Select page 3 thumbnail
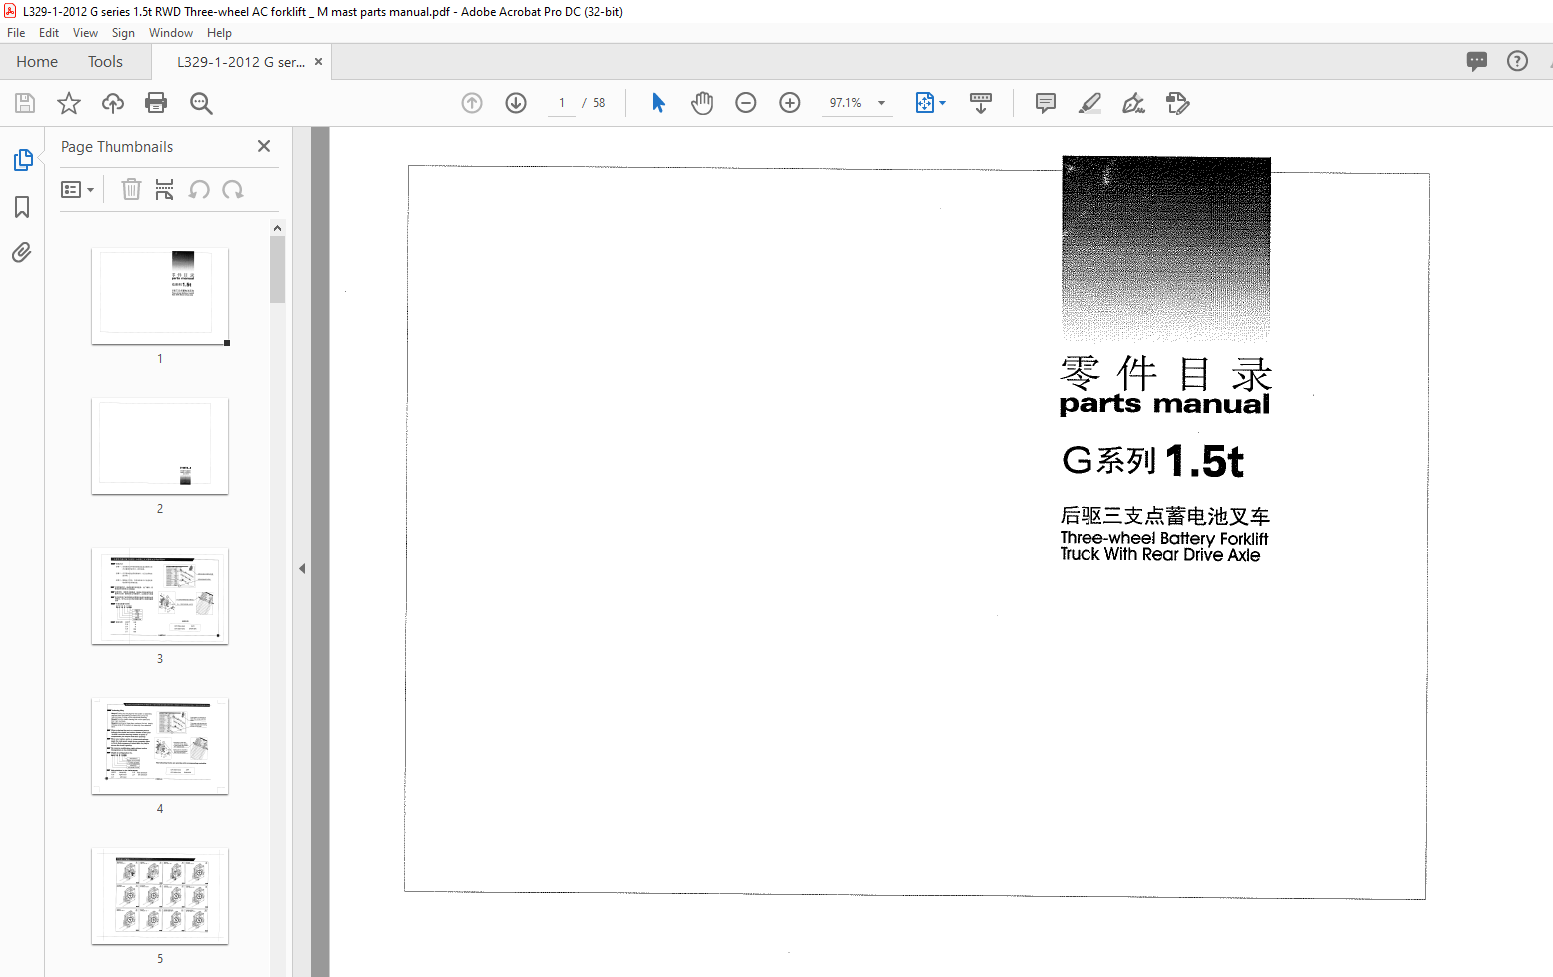The height and width of the screenshot is (977, 1553). pyautogui.click(x=160, y=596)
